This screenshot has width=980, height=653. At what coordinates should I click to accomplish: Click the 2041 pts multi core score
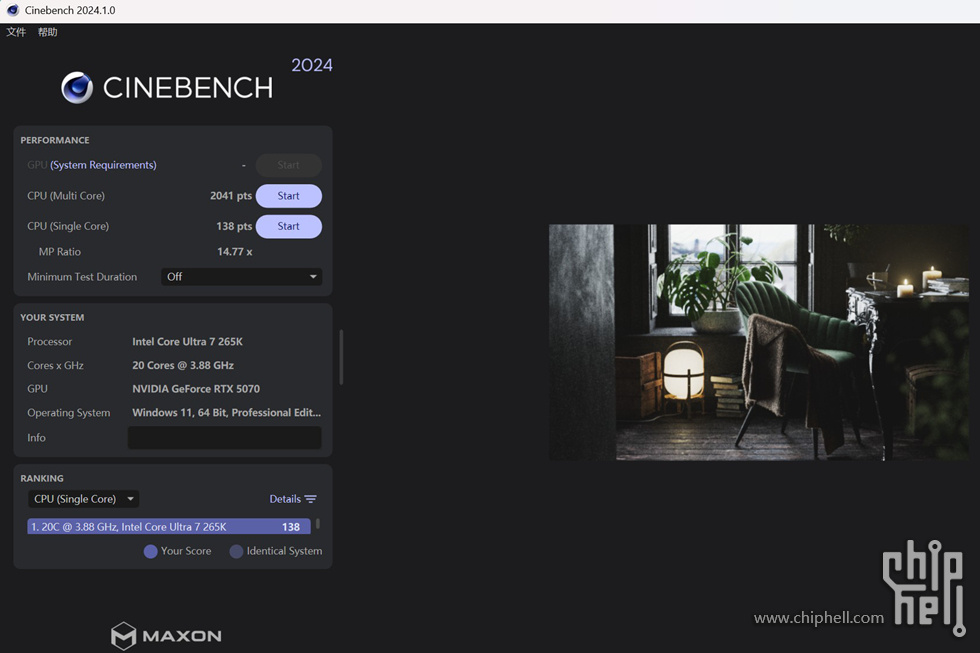click(x=231, y=196)
